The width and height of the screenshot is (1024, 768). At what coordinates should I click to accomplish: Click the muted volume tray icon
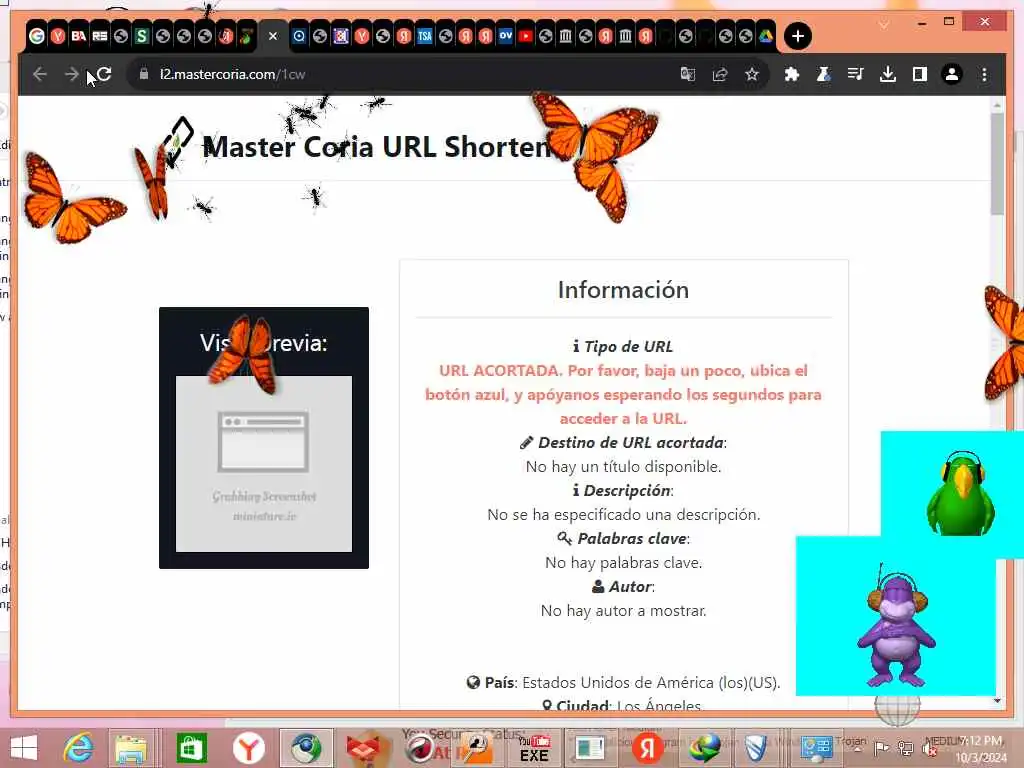tap(930, 748)
